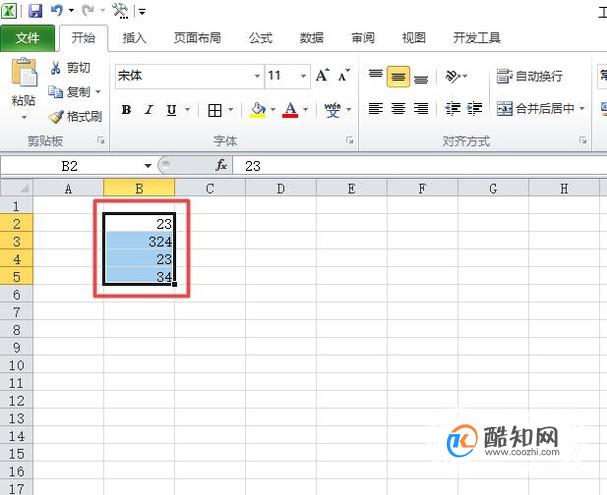Viewport: 607px width, 495px height.
Task: Switch to the Developer (开发工具) tab
Action: click(477, 38)
